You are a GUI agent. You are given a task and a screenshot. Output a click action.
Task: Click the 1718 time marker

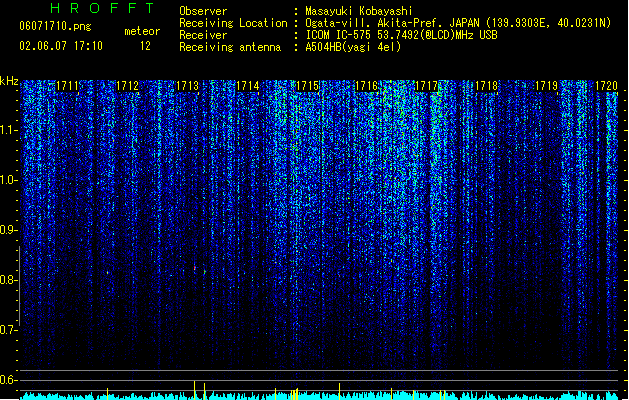pos(487,86)
